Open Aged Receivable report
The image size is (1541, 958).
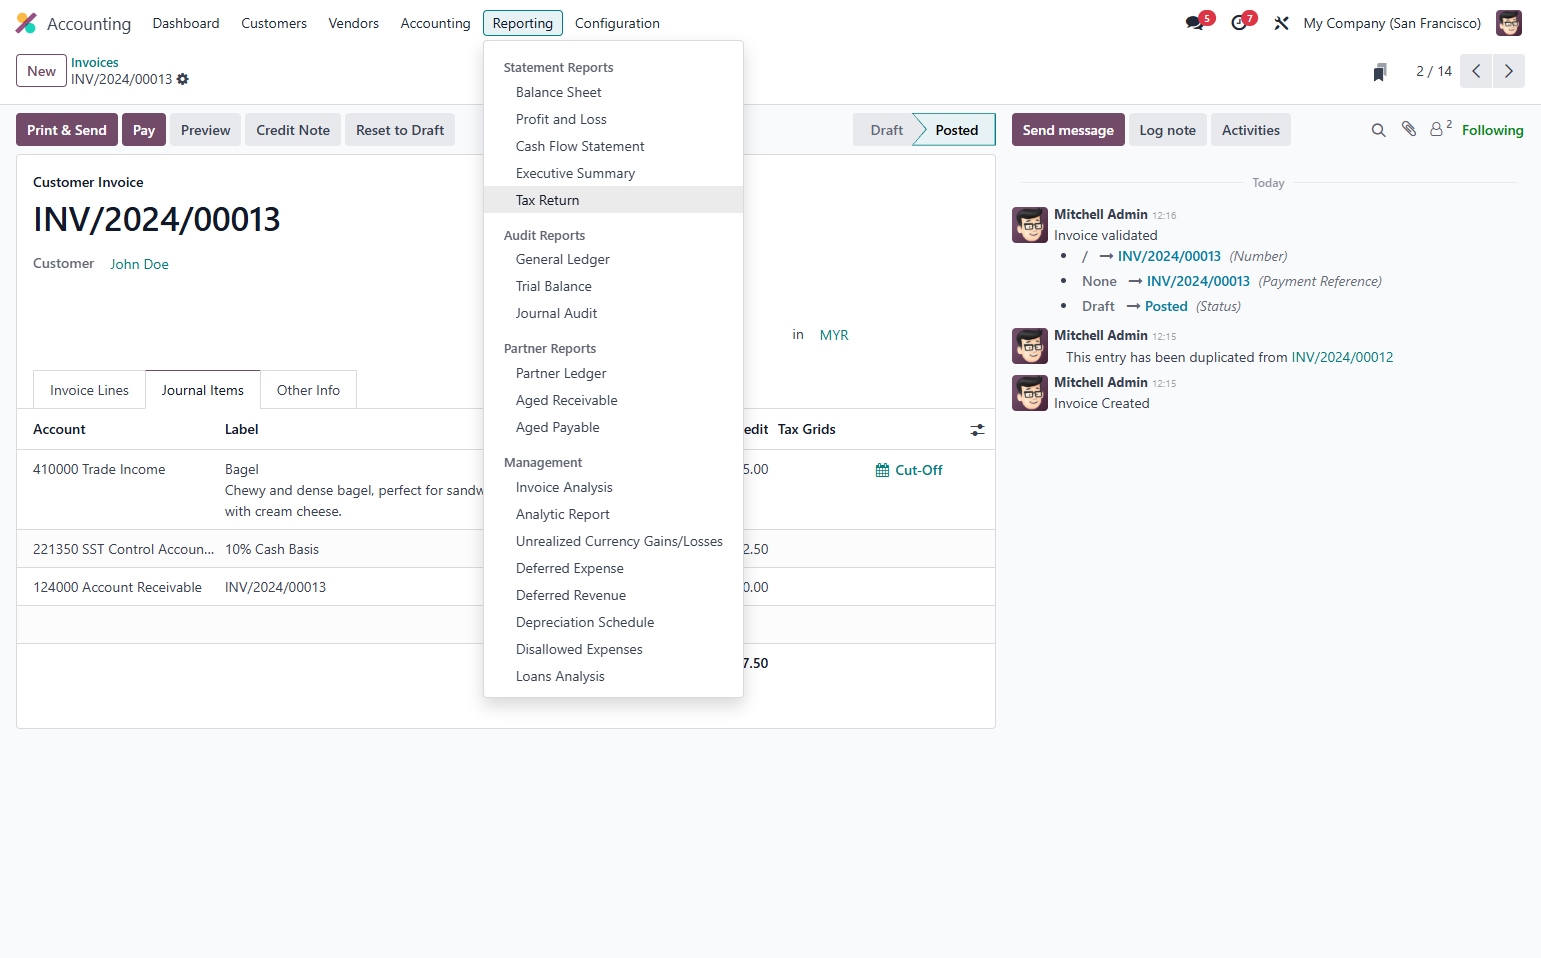[613, 400]
